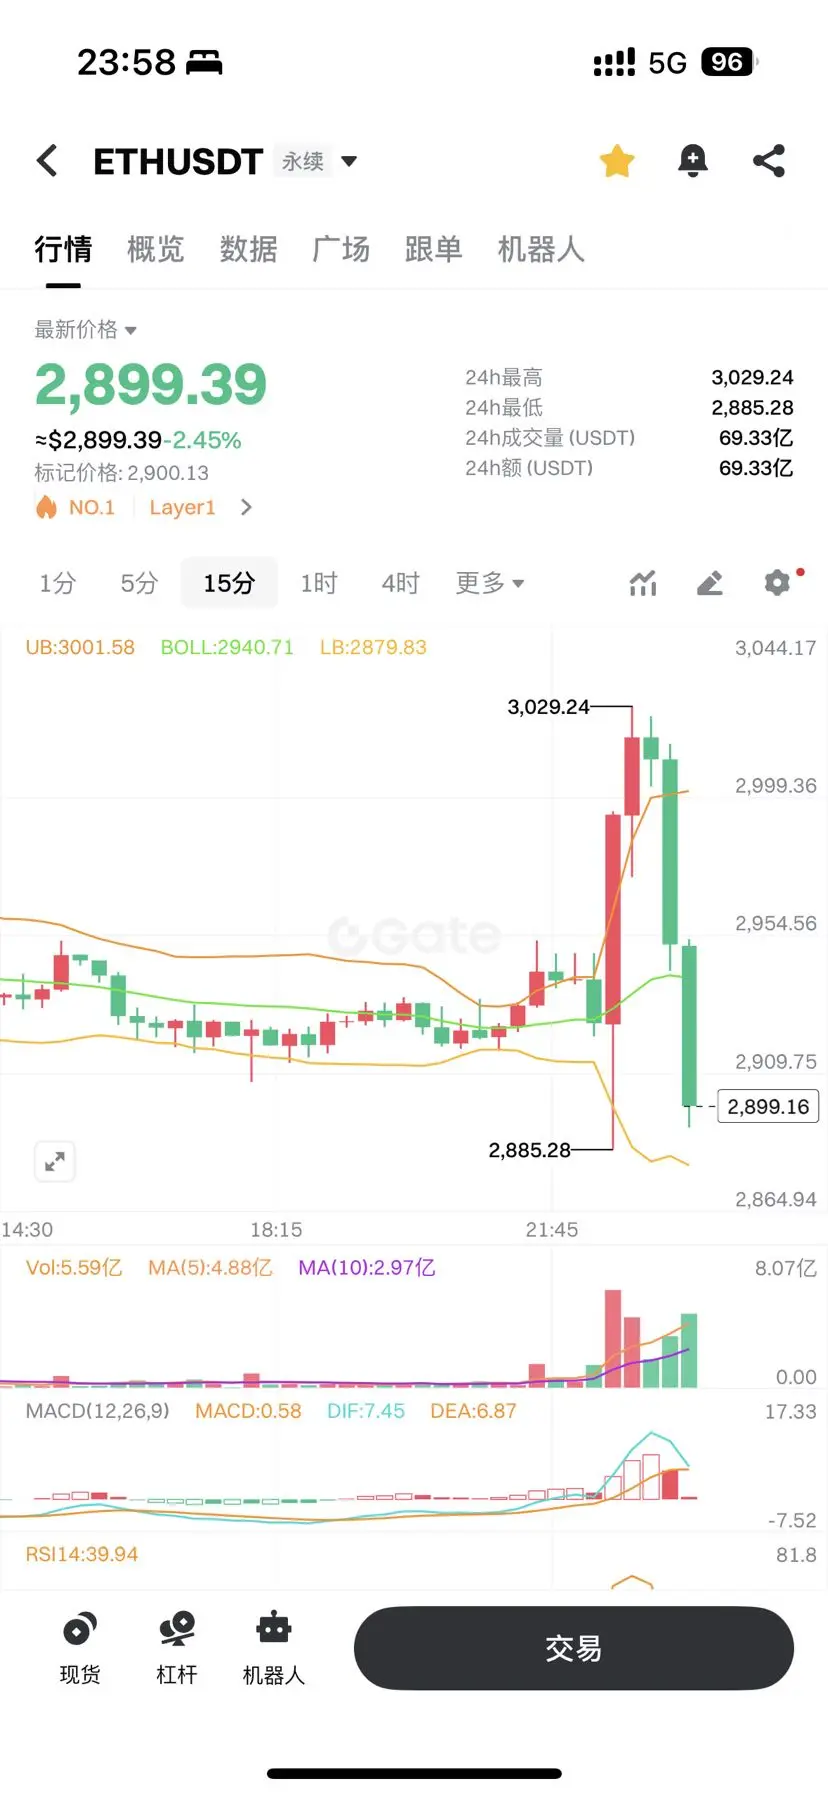
Task: Expand chart to fullscreen
Action: point(55,1161)
